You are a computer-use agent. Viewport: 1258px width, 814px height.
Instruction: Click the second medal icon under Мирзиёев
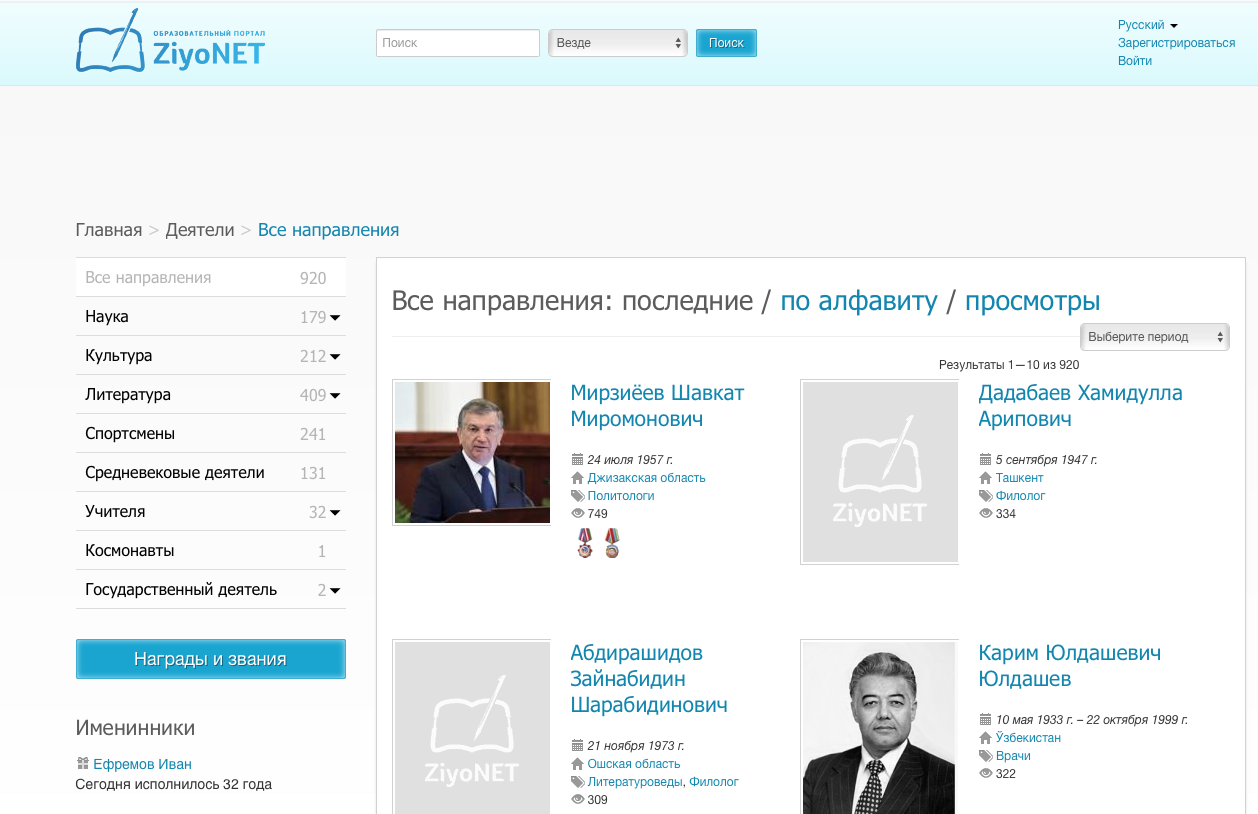tap(611, 543)
